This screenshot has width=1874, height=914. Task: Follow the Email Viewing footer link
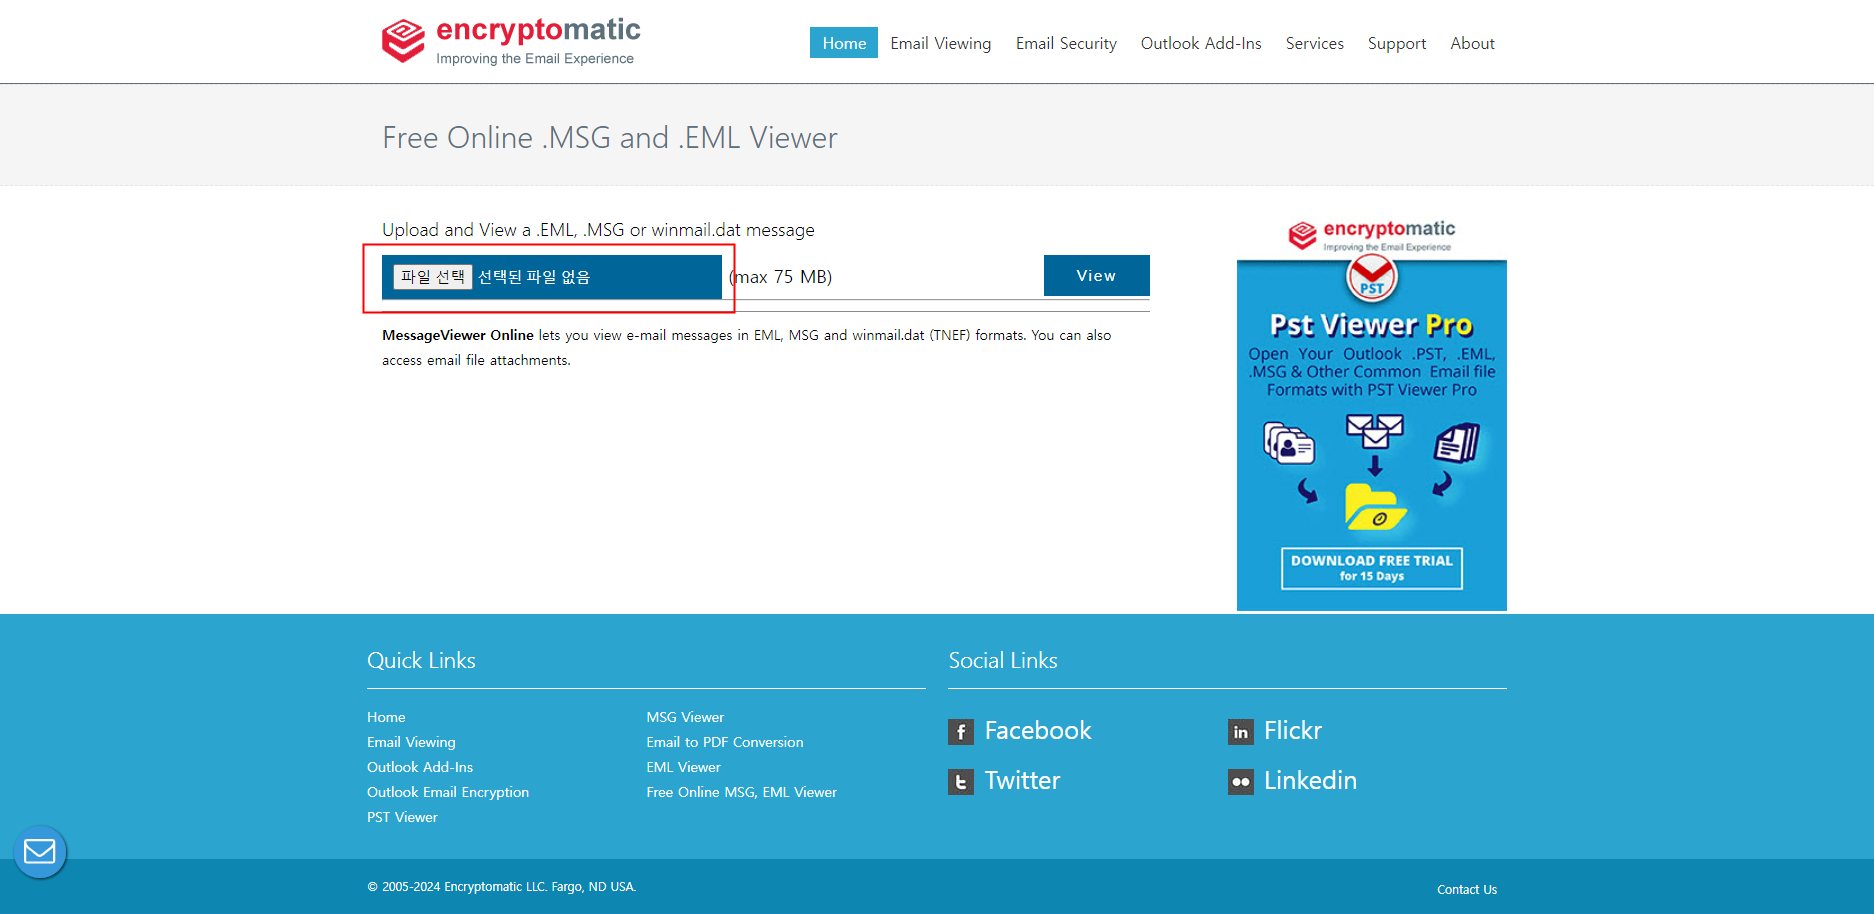[411, 742]
